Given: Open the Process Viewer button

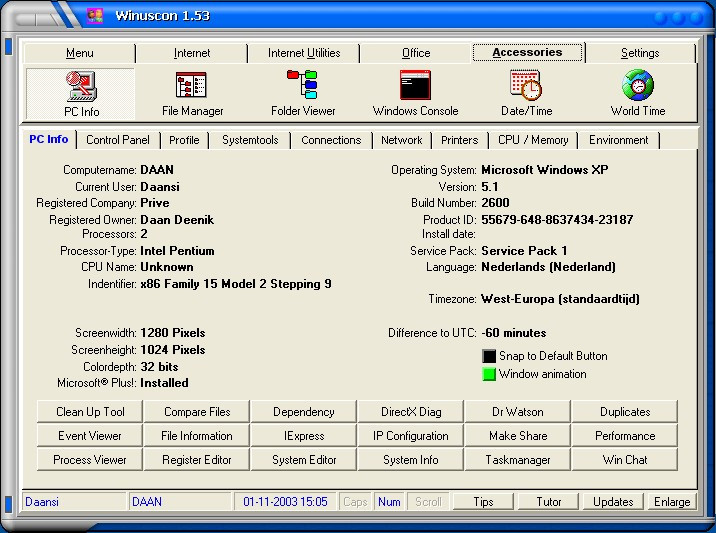Looking at the screenshot, I should pos(90,459).
